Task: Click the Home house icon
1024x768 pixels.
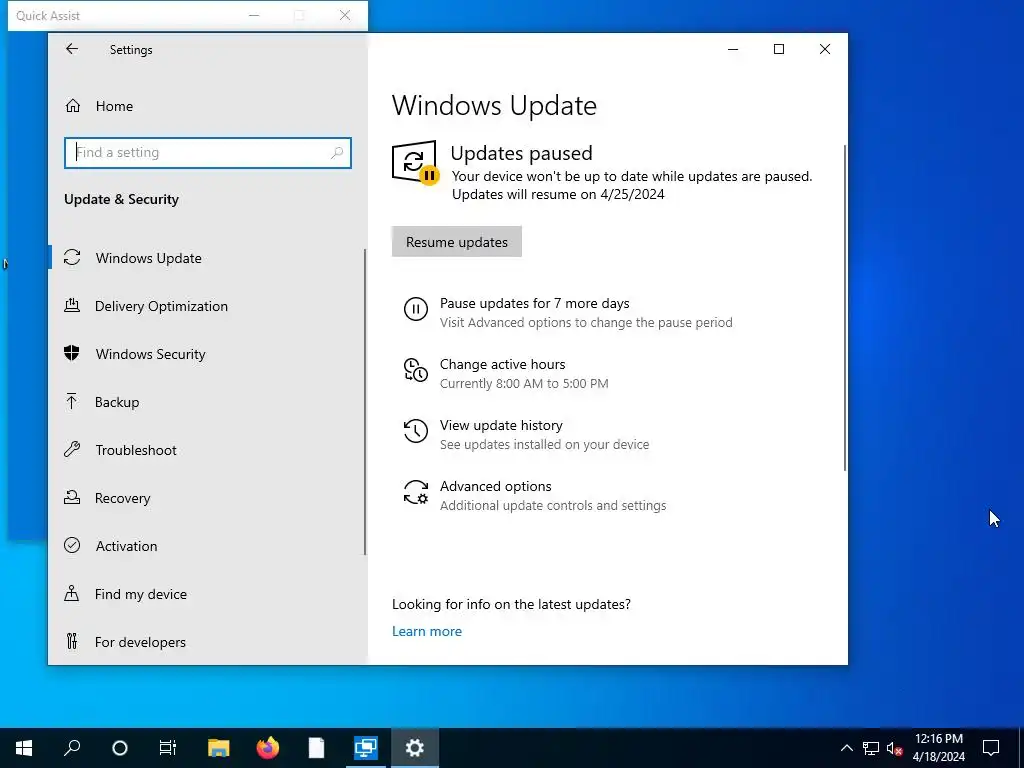Action: [x=72, y=106]
